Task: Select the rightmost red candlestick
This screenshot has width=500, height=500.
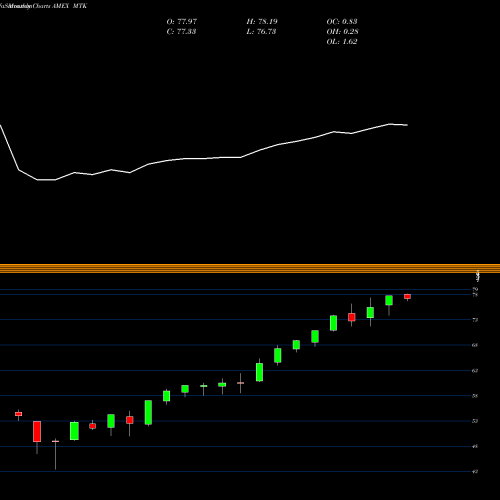Action: coord(407,297)
